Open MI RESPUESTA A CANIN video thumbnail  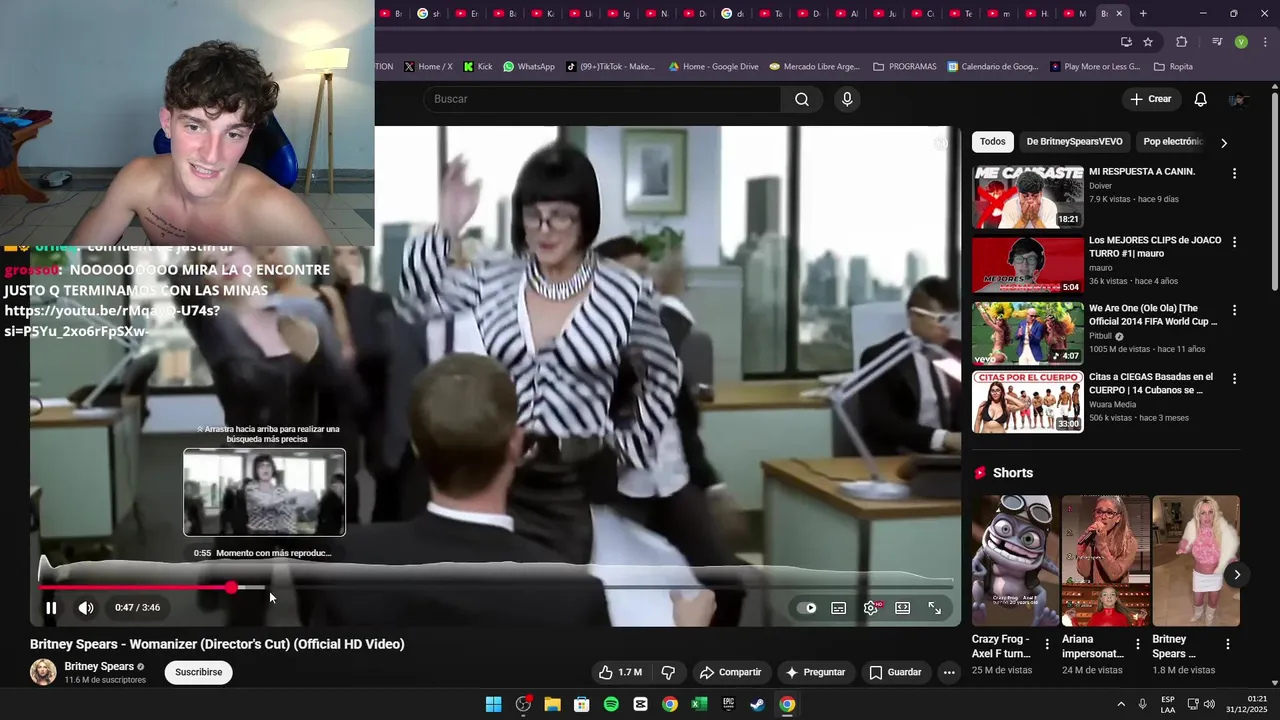(x=1028, y=197)
